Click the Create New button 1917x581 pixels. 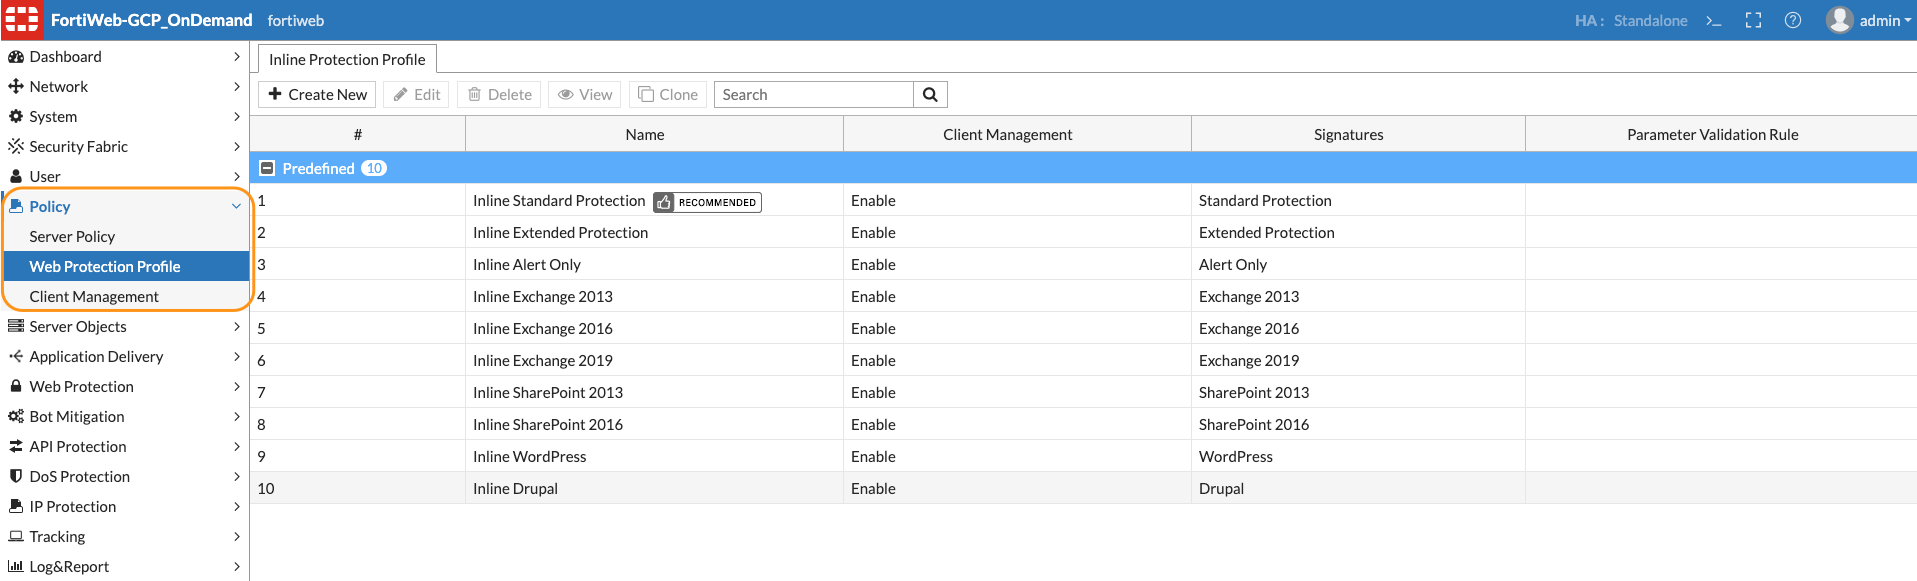click(317, 95)
